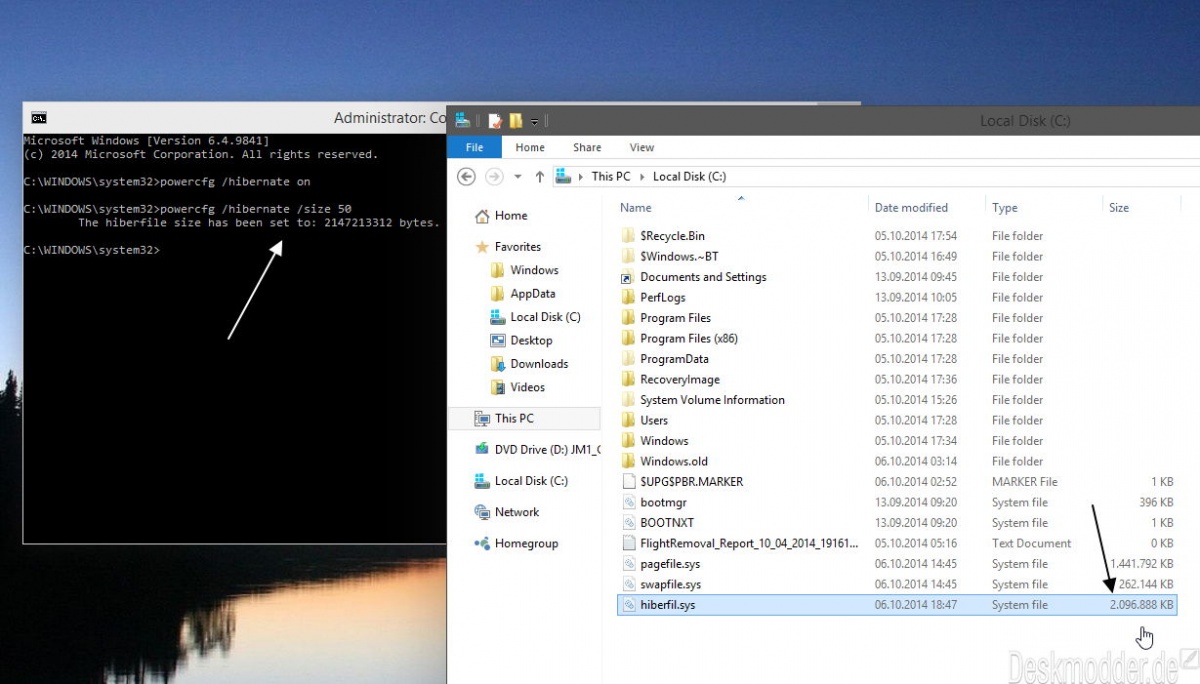The height and width of the screenshot is (684, 1200).
Task: Click the Up one level arrow
Action: click(x=540, y=176)
